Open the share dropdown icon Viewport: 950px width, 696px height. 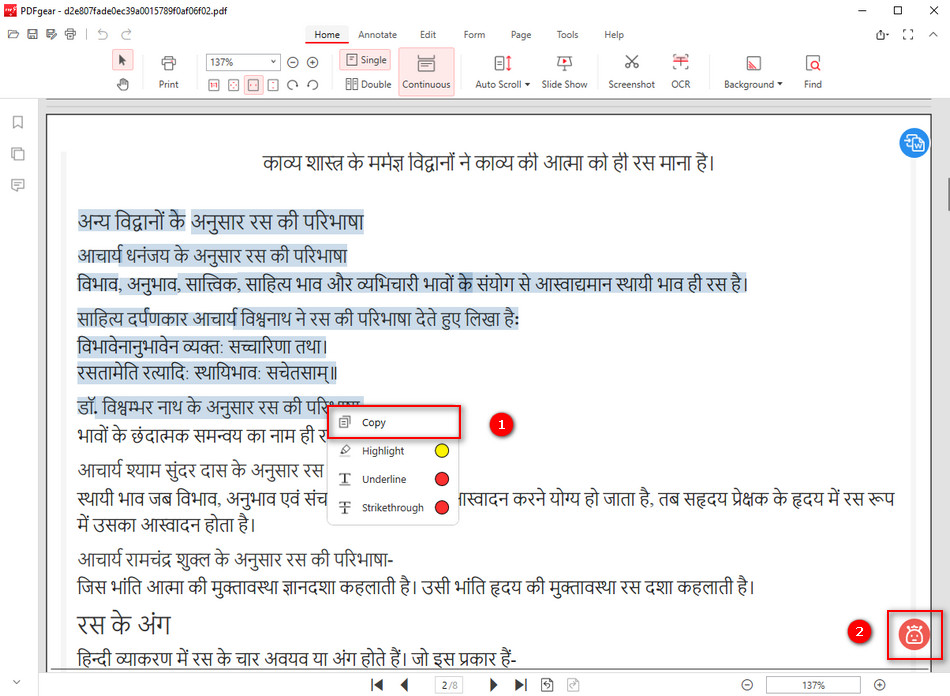(882, 35)
